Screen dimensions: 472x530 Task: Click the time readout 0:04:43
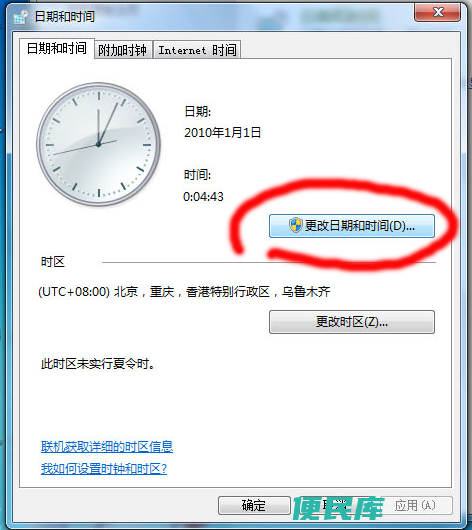point(203,197)
